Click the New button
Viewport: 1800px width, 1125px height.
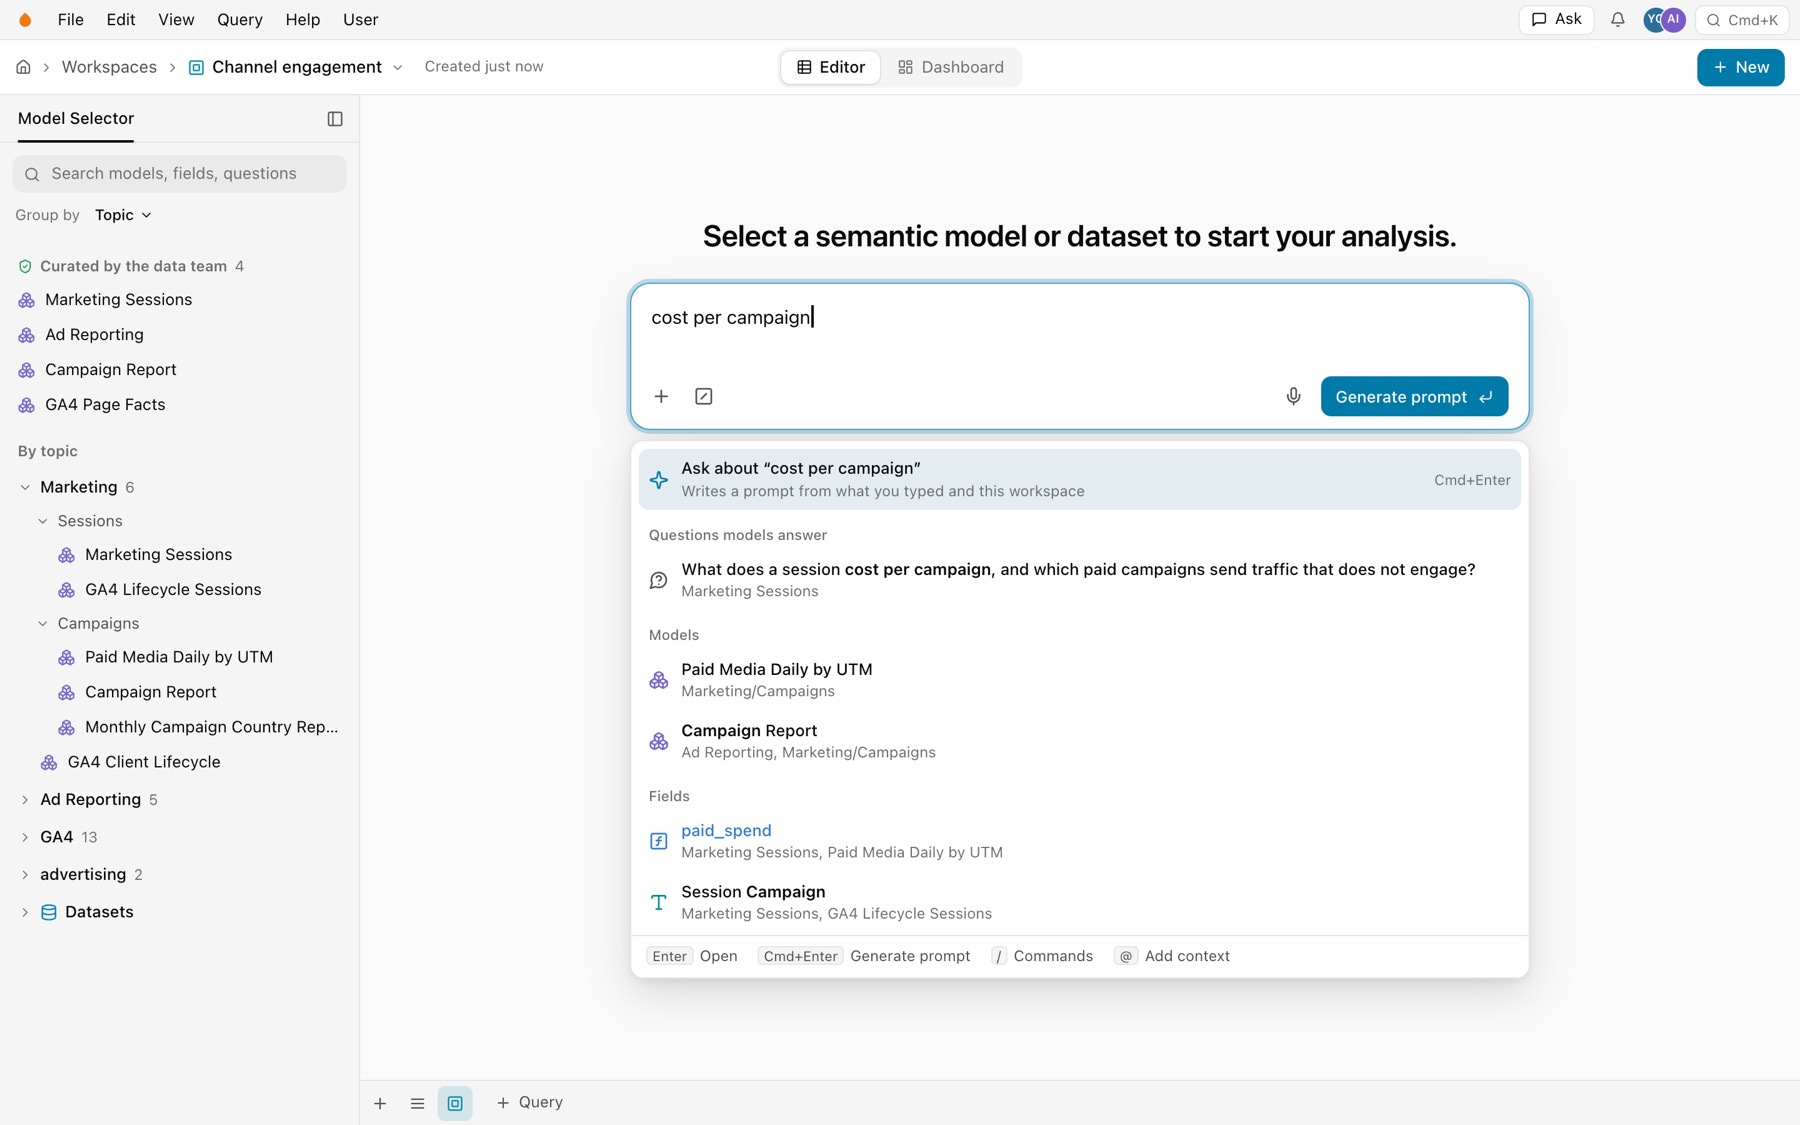1740,67
